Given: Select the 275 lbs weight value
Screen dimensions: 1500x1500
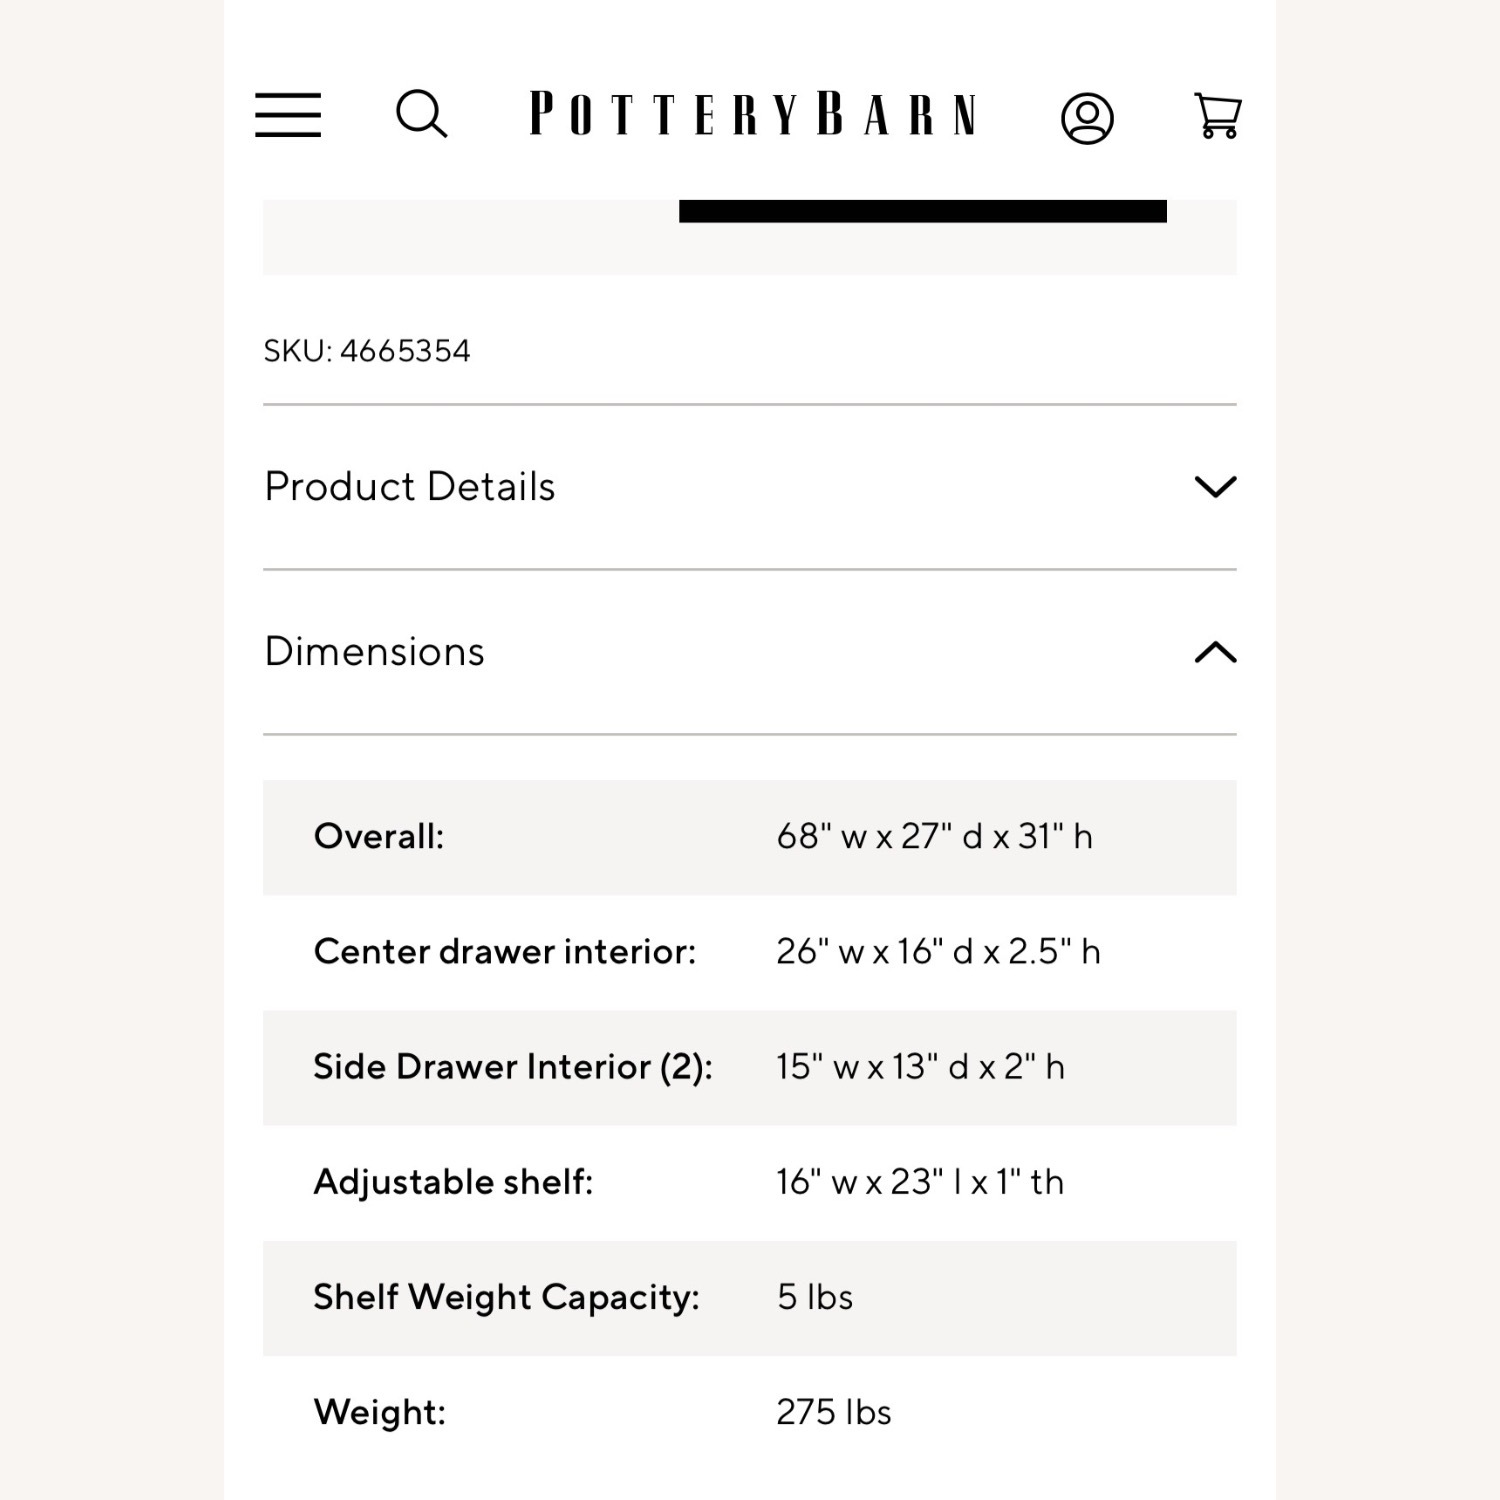Looking at the screenshot, I should point(833,1412).
